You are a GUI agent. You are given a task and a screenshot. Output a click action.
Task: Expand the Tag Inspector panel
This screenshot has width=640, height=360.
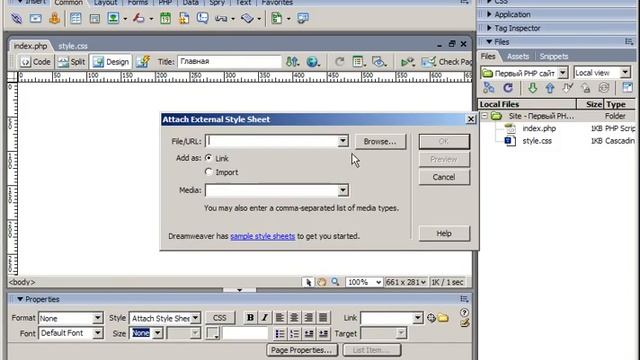pos(489,28)
